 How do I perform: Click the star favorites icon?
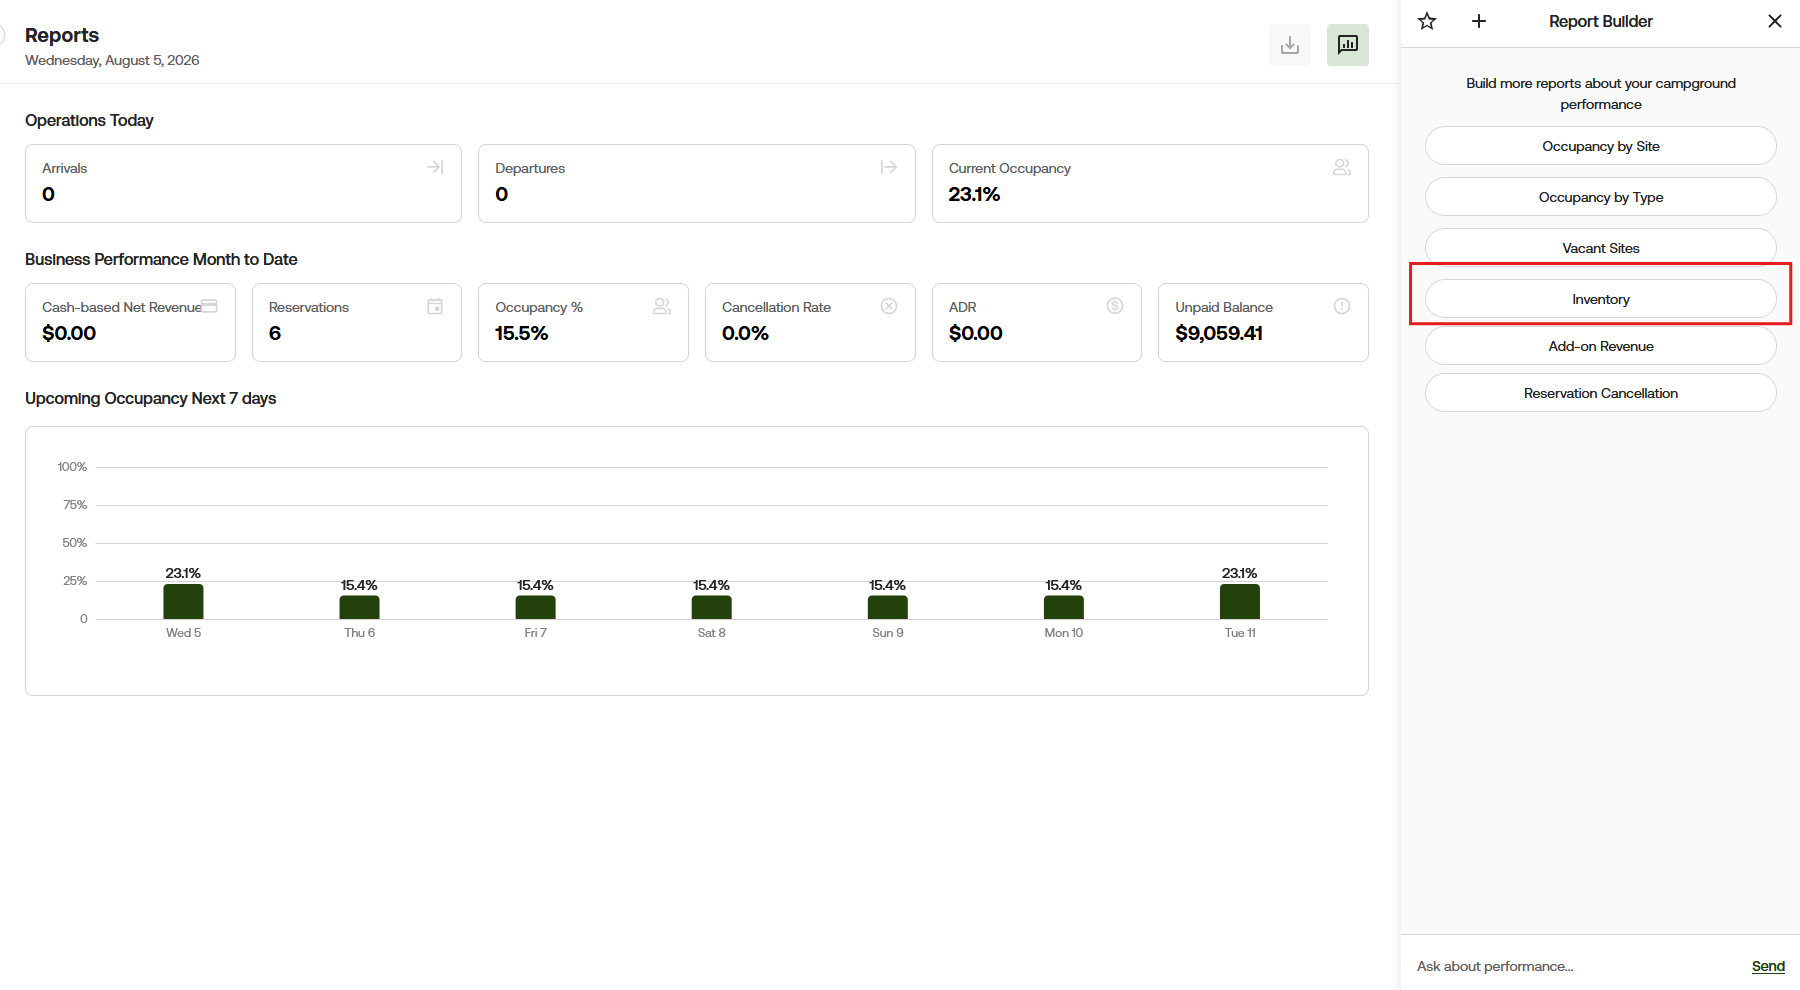click(1427, 21)
